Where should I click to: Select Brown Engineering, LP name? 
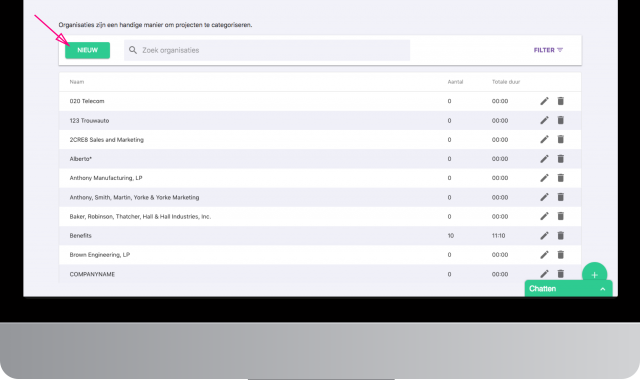(100, 255)
